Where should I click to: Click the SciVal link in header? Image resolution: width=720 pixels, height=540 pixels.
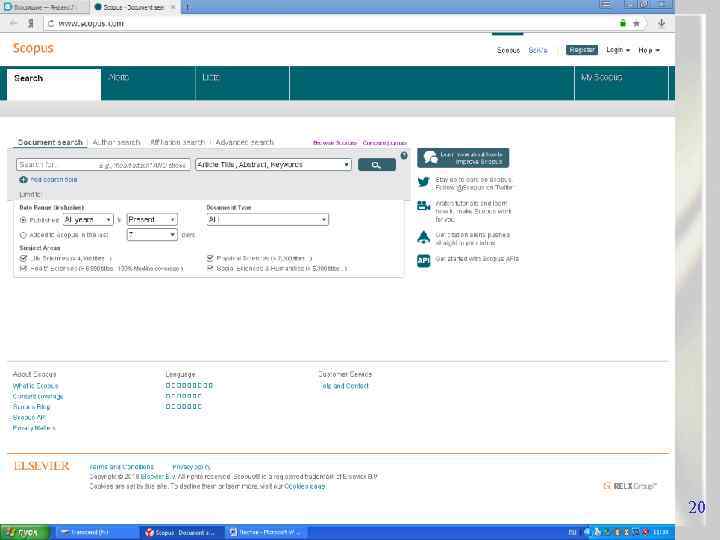(538, 50)
